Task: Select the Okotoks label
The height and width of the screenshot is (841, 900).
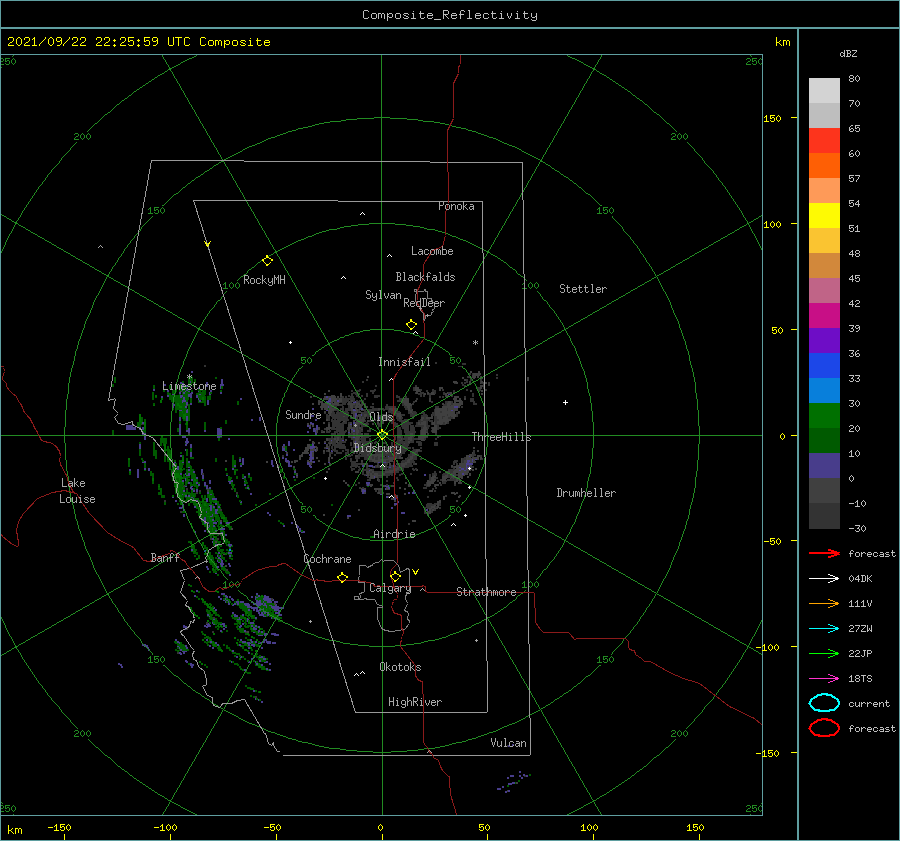Action: pos(400,667)
